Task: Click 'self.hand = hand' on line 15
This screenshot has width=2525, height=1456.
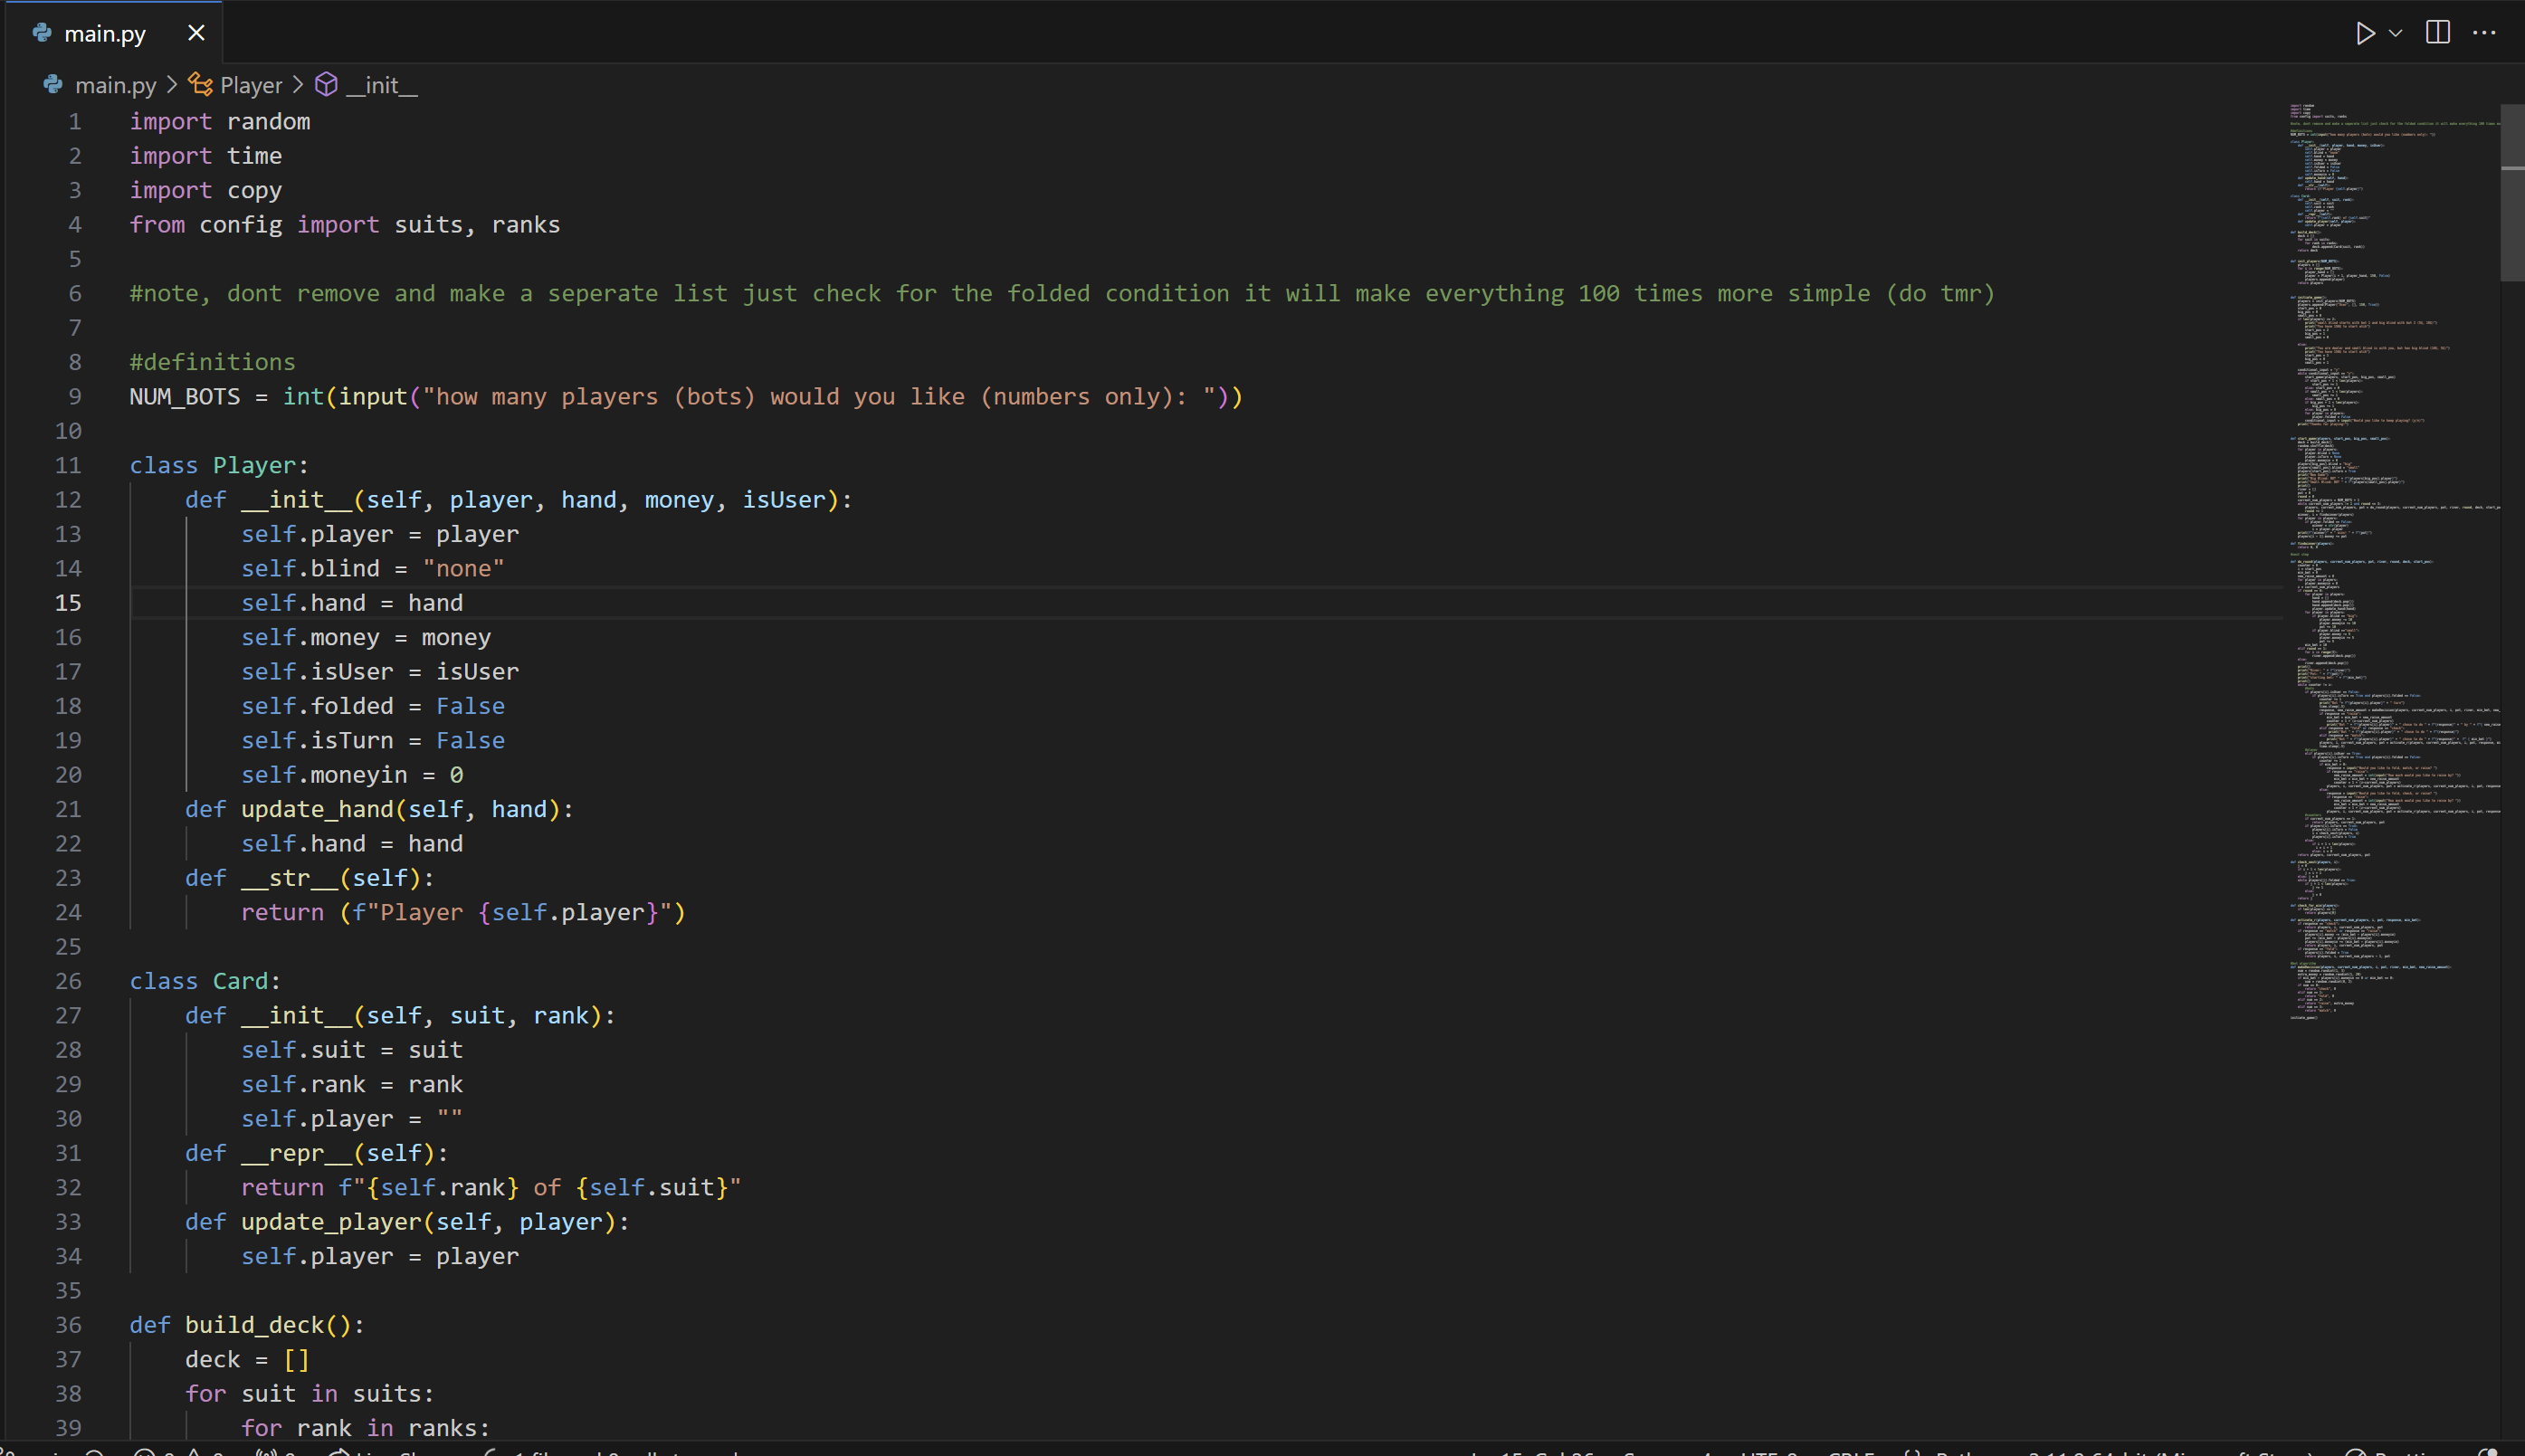Action: 352,603
